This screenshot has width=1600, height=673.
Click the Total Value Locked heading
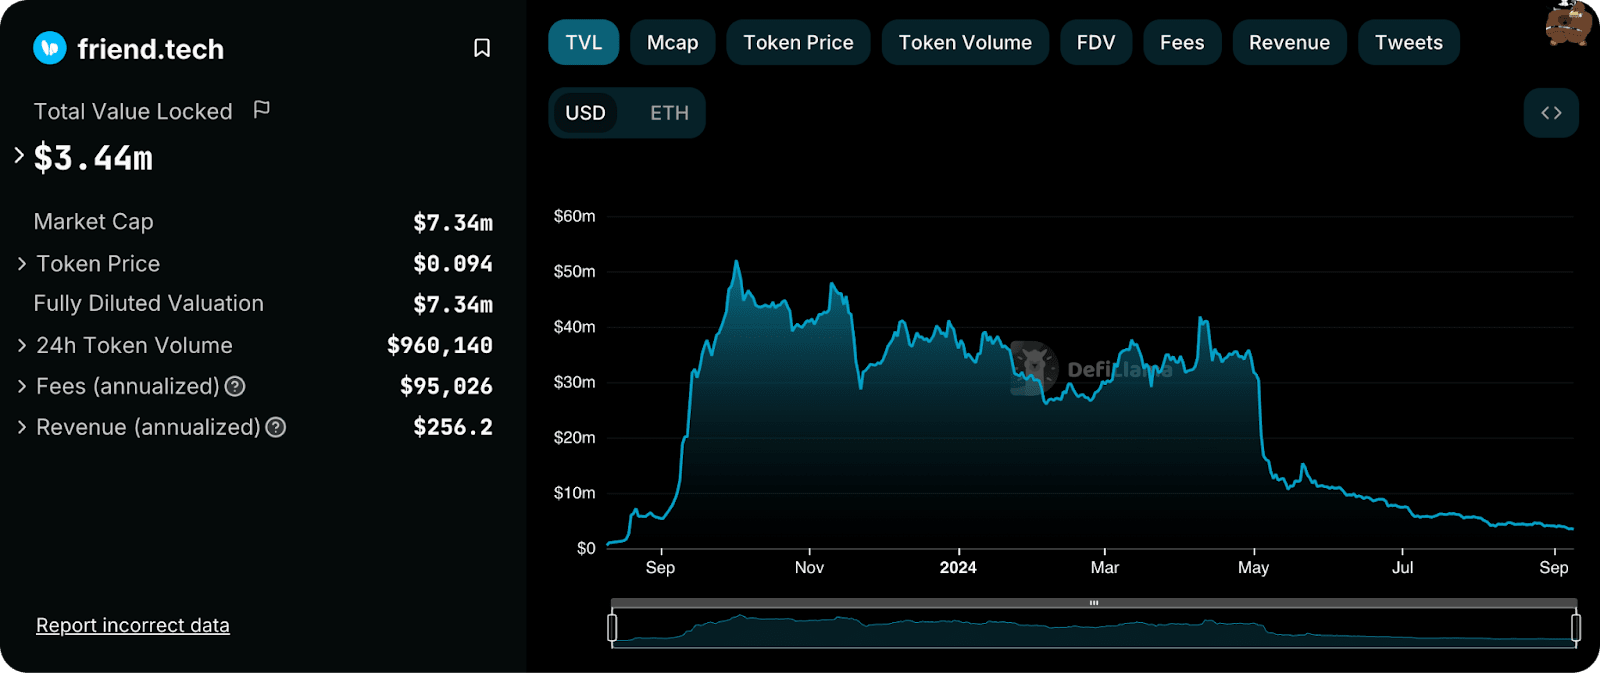(x=133, y=111)
